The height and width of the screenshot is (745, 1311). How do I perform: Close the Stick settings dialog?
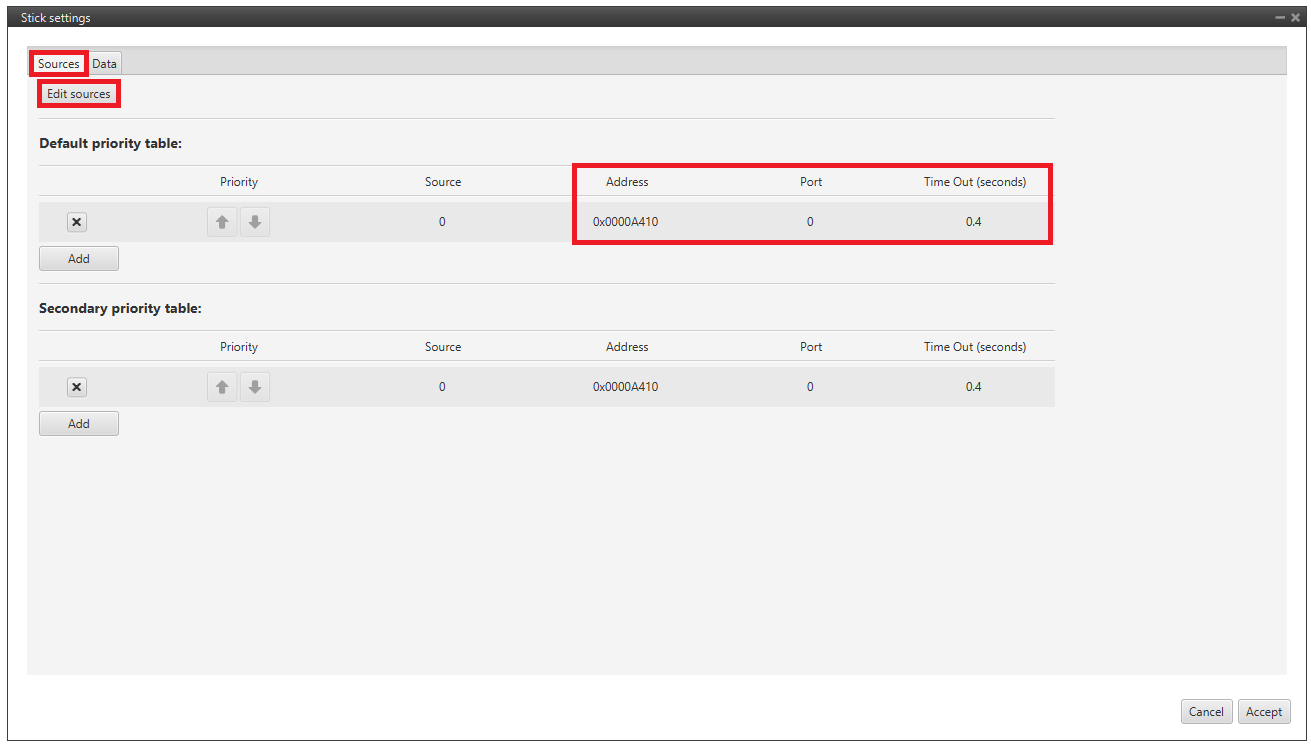point(1295,18)
